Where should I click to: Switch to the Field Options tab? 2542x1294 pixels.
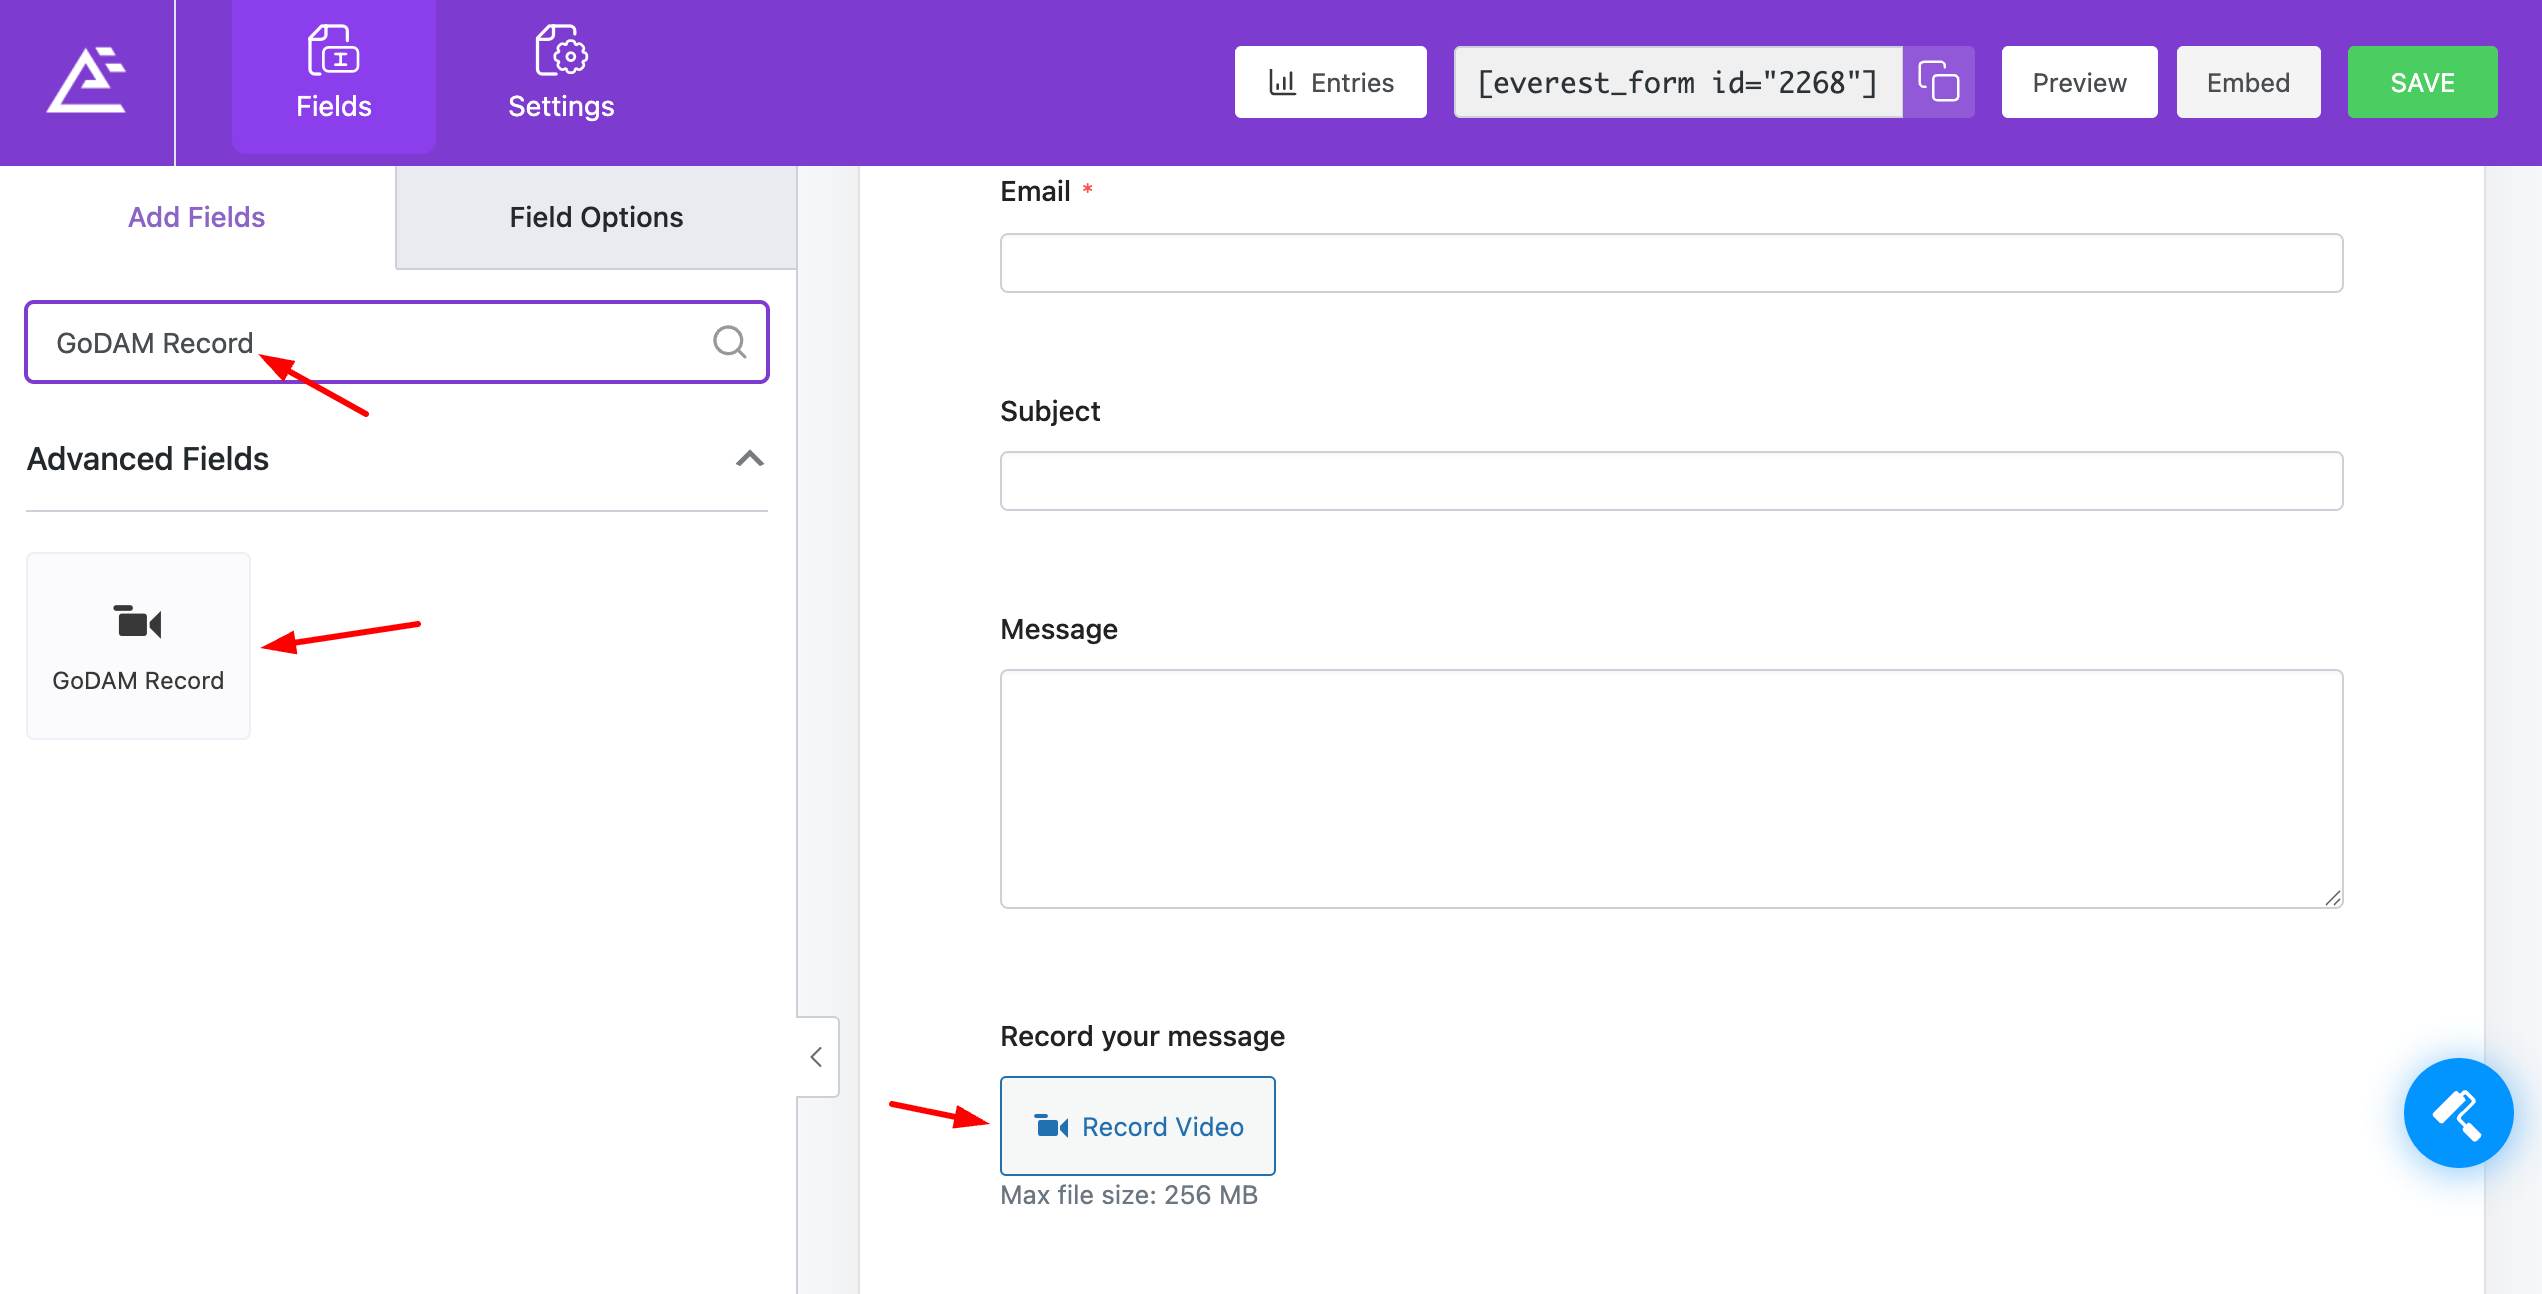pyautogui.click(x=596, y=217)
